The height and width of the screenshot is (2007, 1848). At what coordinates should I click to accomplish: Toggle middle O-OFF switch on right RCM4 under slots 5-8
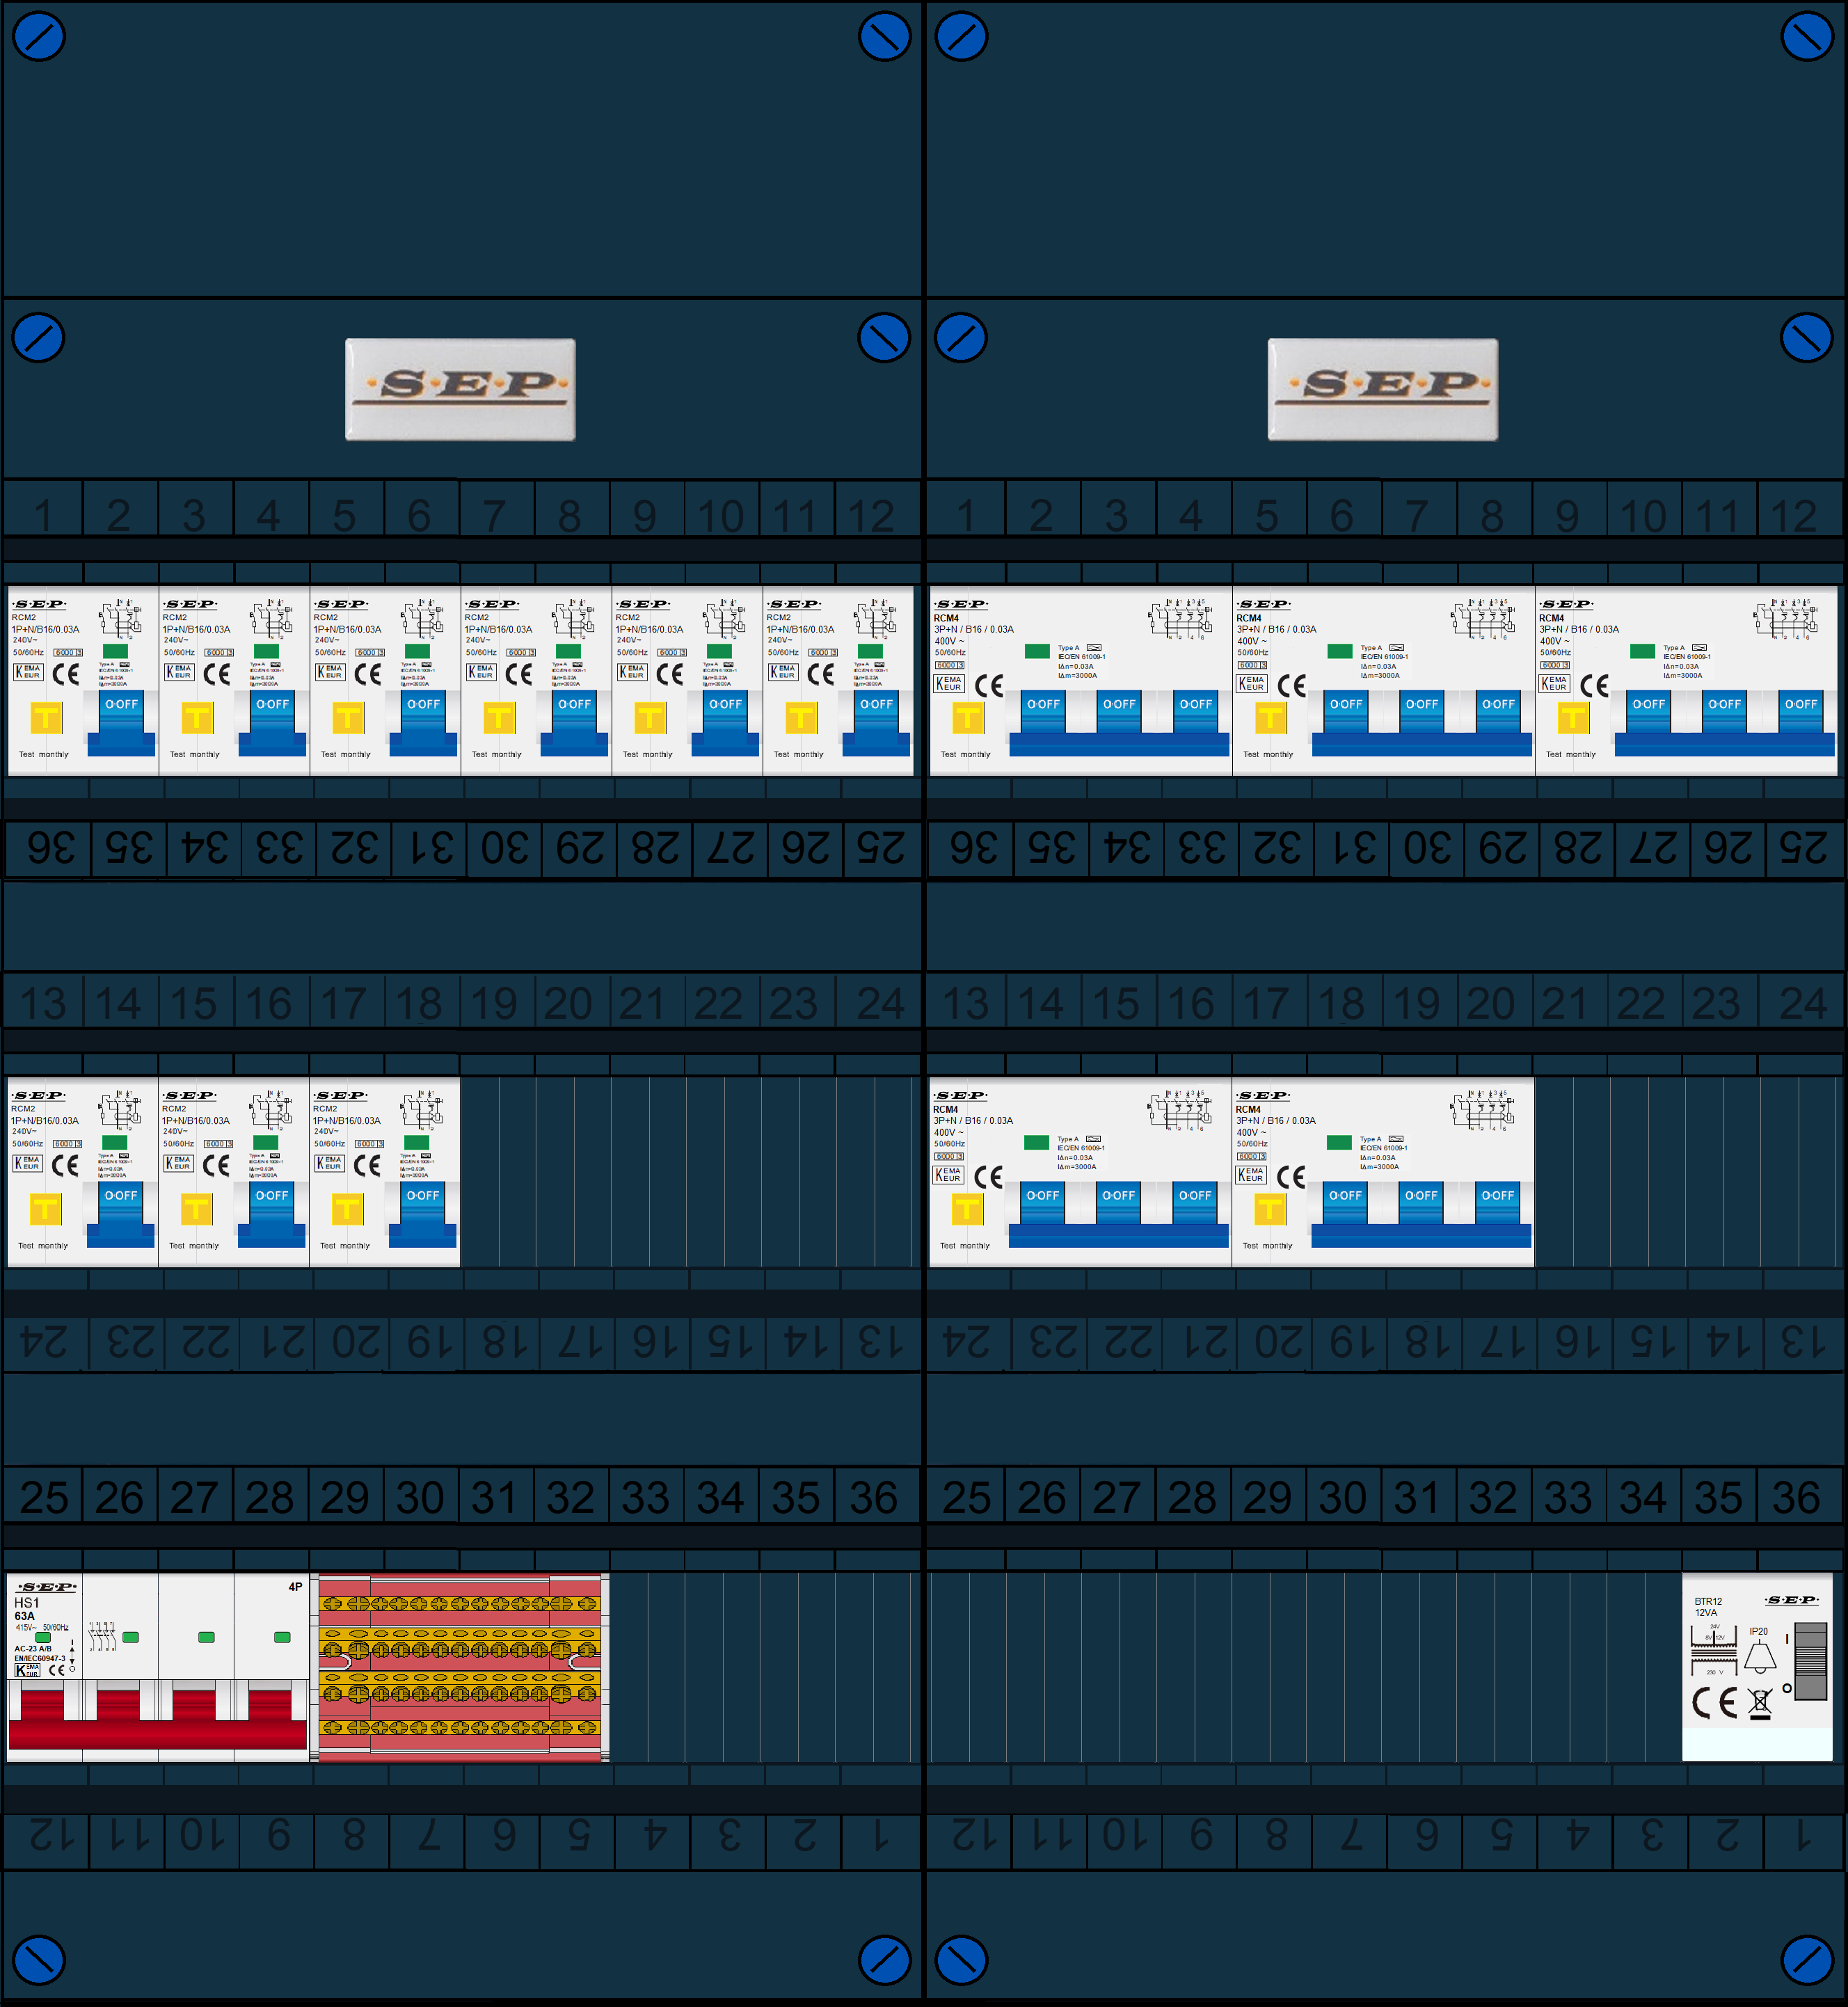1422,711
